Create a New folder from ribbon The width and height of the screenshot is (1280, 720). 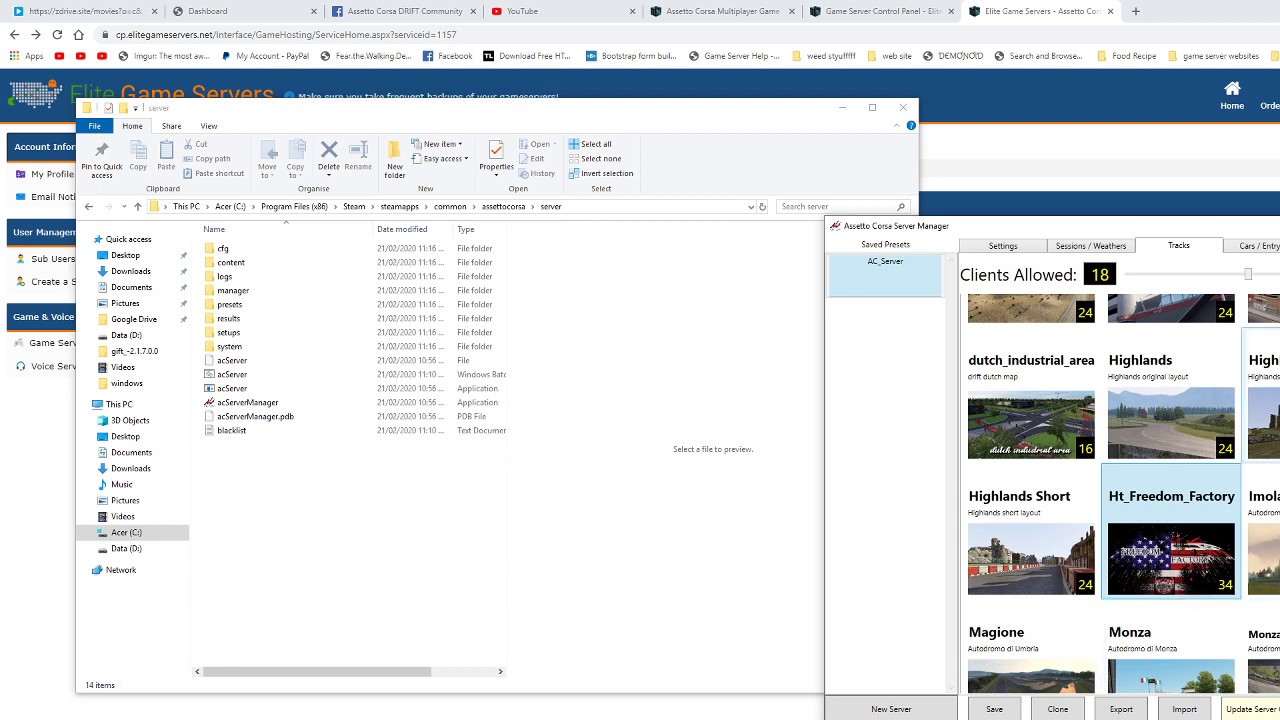[x=395, y=159]
